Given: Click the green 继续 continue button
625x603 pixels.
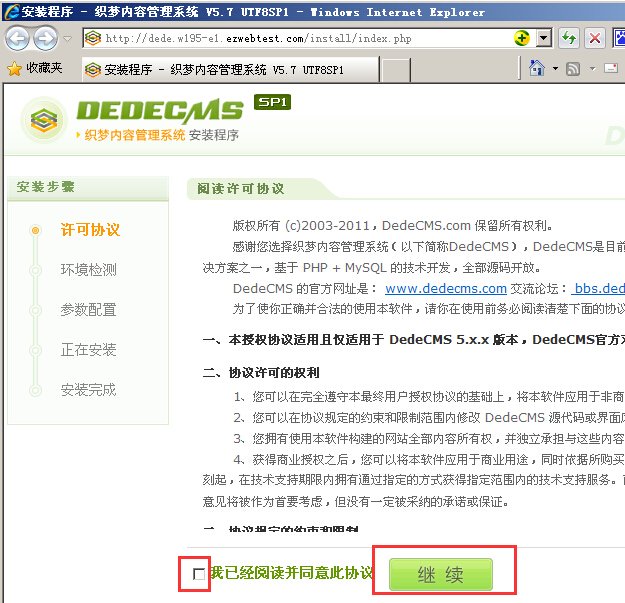Looking at the screenshot, I should point(441,574).
